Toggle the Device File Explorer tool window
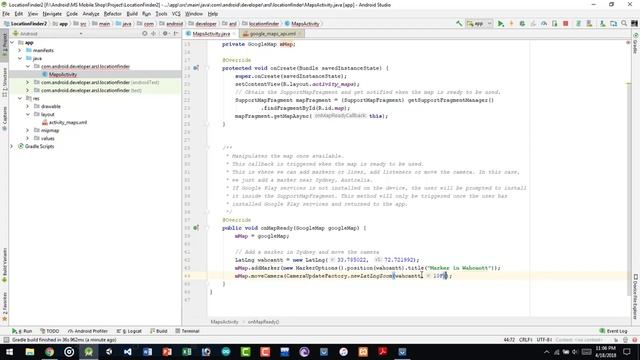The height and width of the screenshot is (360, 640). pos(636,297)
